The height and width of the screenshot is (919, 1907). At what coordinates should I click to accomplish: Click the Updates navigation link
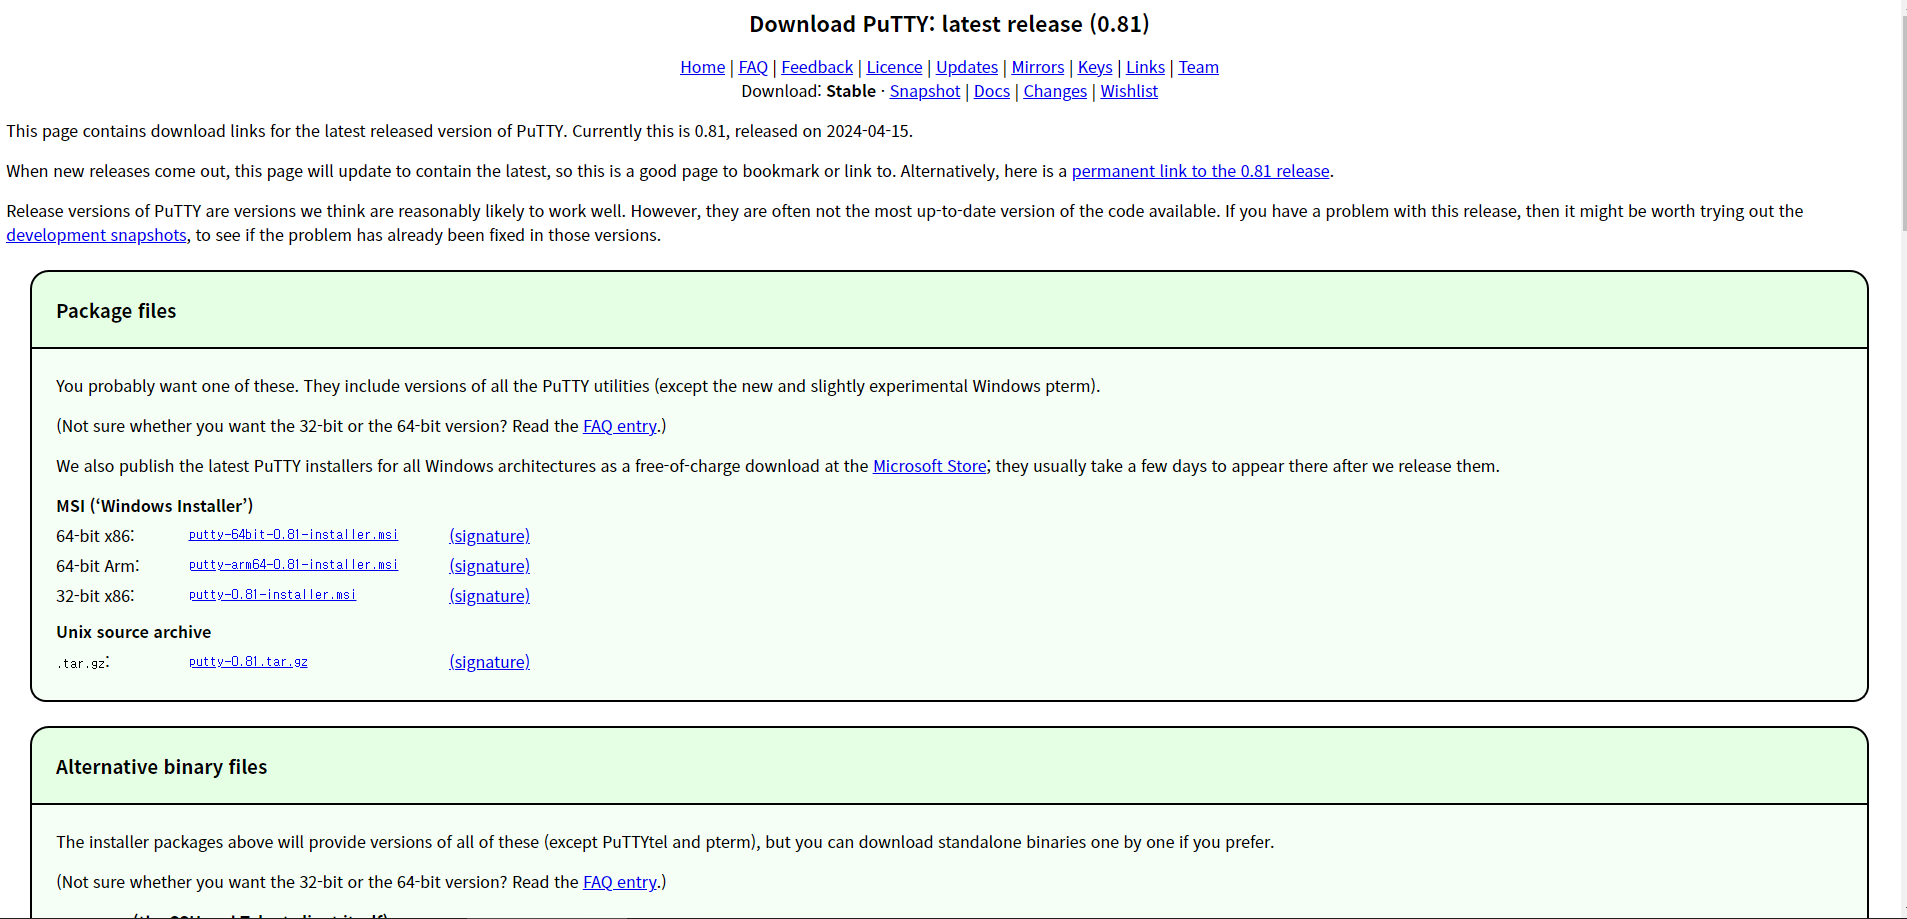(967, 67)
